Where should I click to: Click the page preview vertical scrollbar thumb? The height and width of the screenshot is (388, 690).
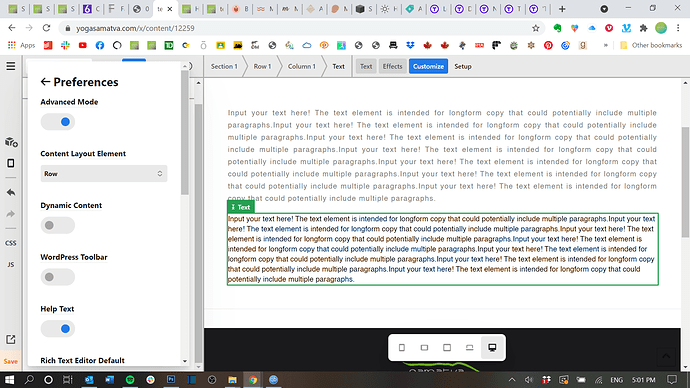[686, 183]
